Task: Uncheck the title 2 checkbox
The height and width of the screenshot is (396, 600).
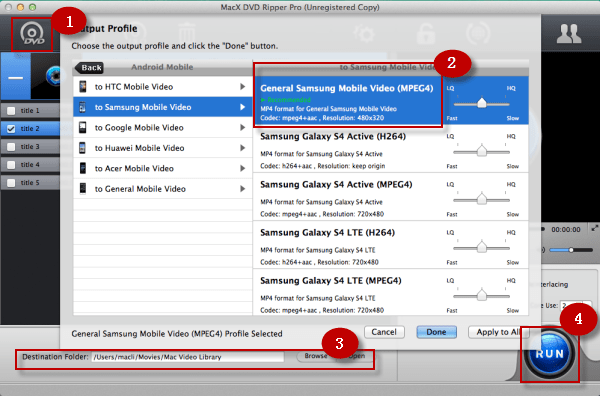Action: pyautogui.click(x=11, y=129)
